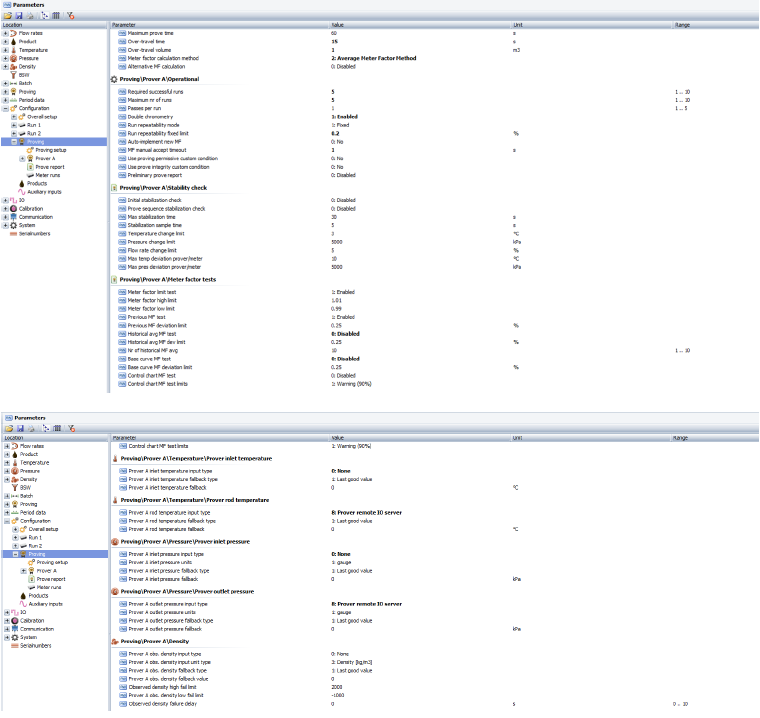
Task: Click the columns view icon in the top Parameters toolbar
Action: tap(56, 16)
